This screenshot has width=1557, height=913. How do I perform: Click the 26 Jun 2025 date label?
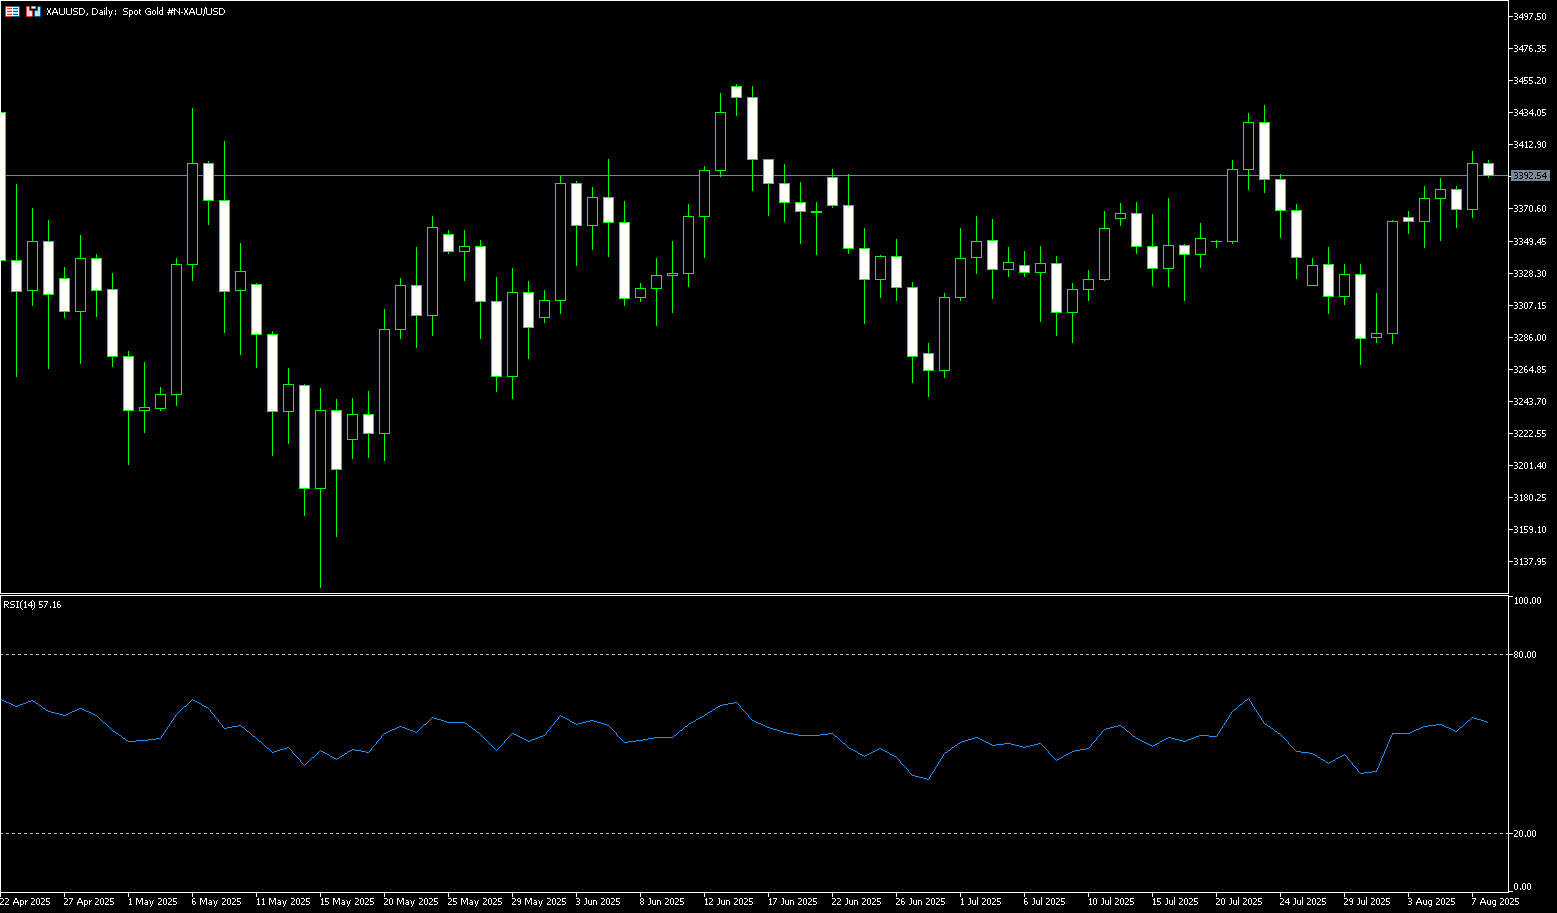pos(921,902)
